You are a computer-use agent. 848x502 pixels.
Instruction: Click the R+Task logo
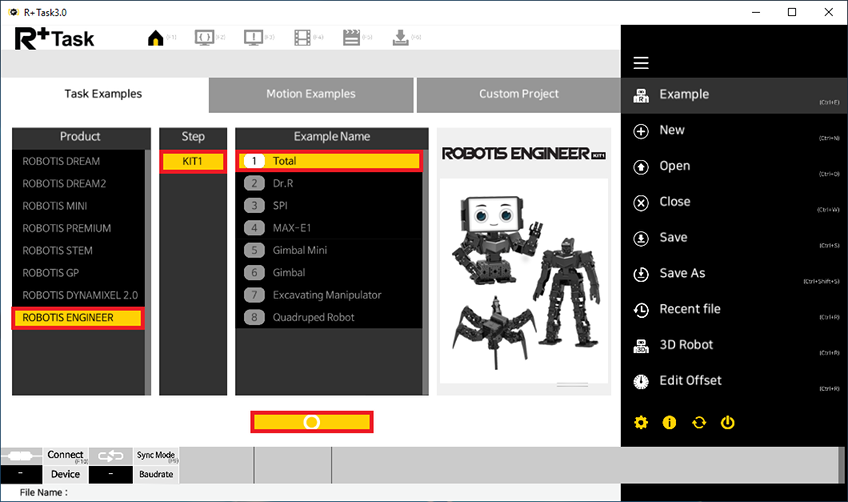coord(55,38)
